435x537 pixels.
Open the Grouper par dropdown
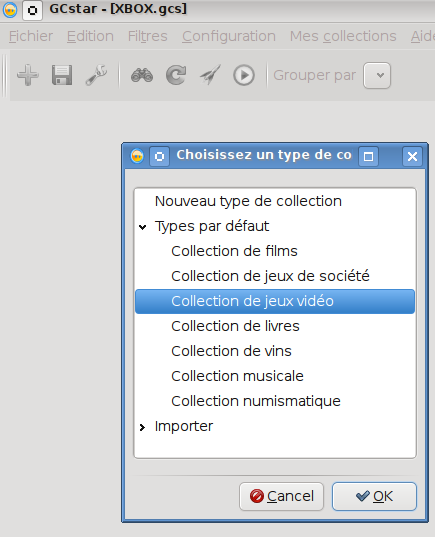coord(377,75)
